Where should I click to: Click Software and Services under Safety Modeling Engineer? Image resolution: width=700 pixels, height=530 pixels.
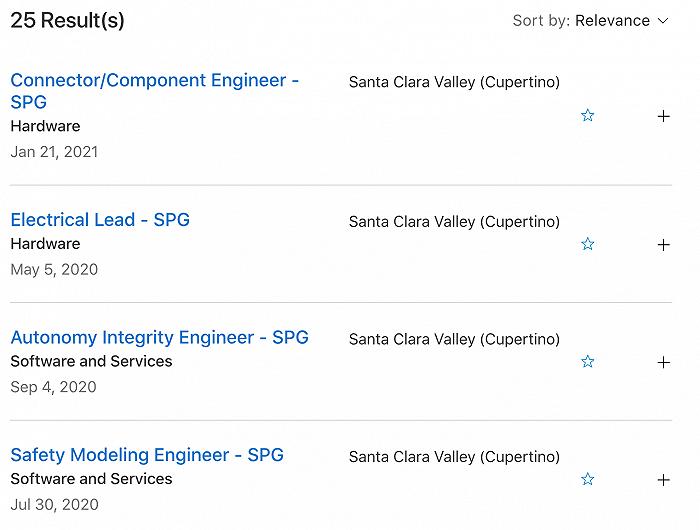[x=91, y=479]
